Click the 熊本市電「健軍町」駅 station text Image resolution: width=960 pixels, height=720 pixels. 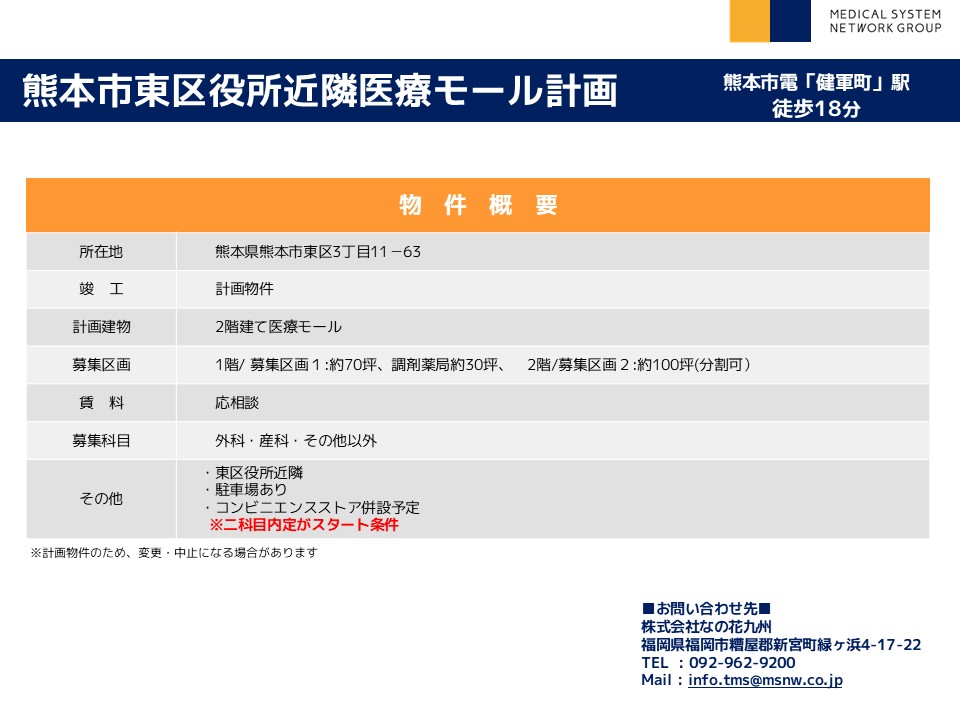(816, 83)
